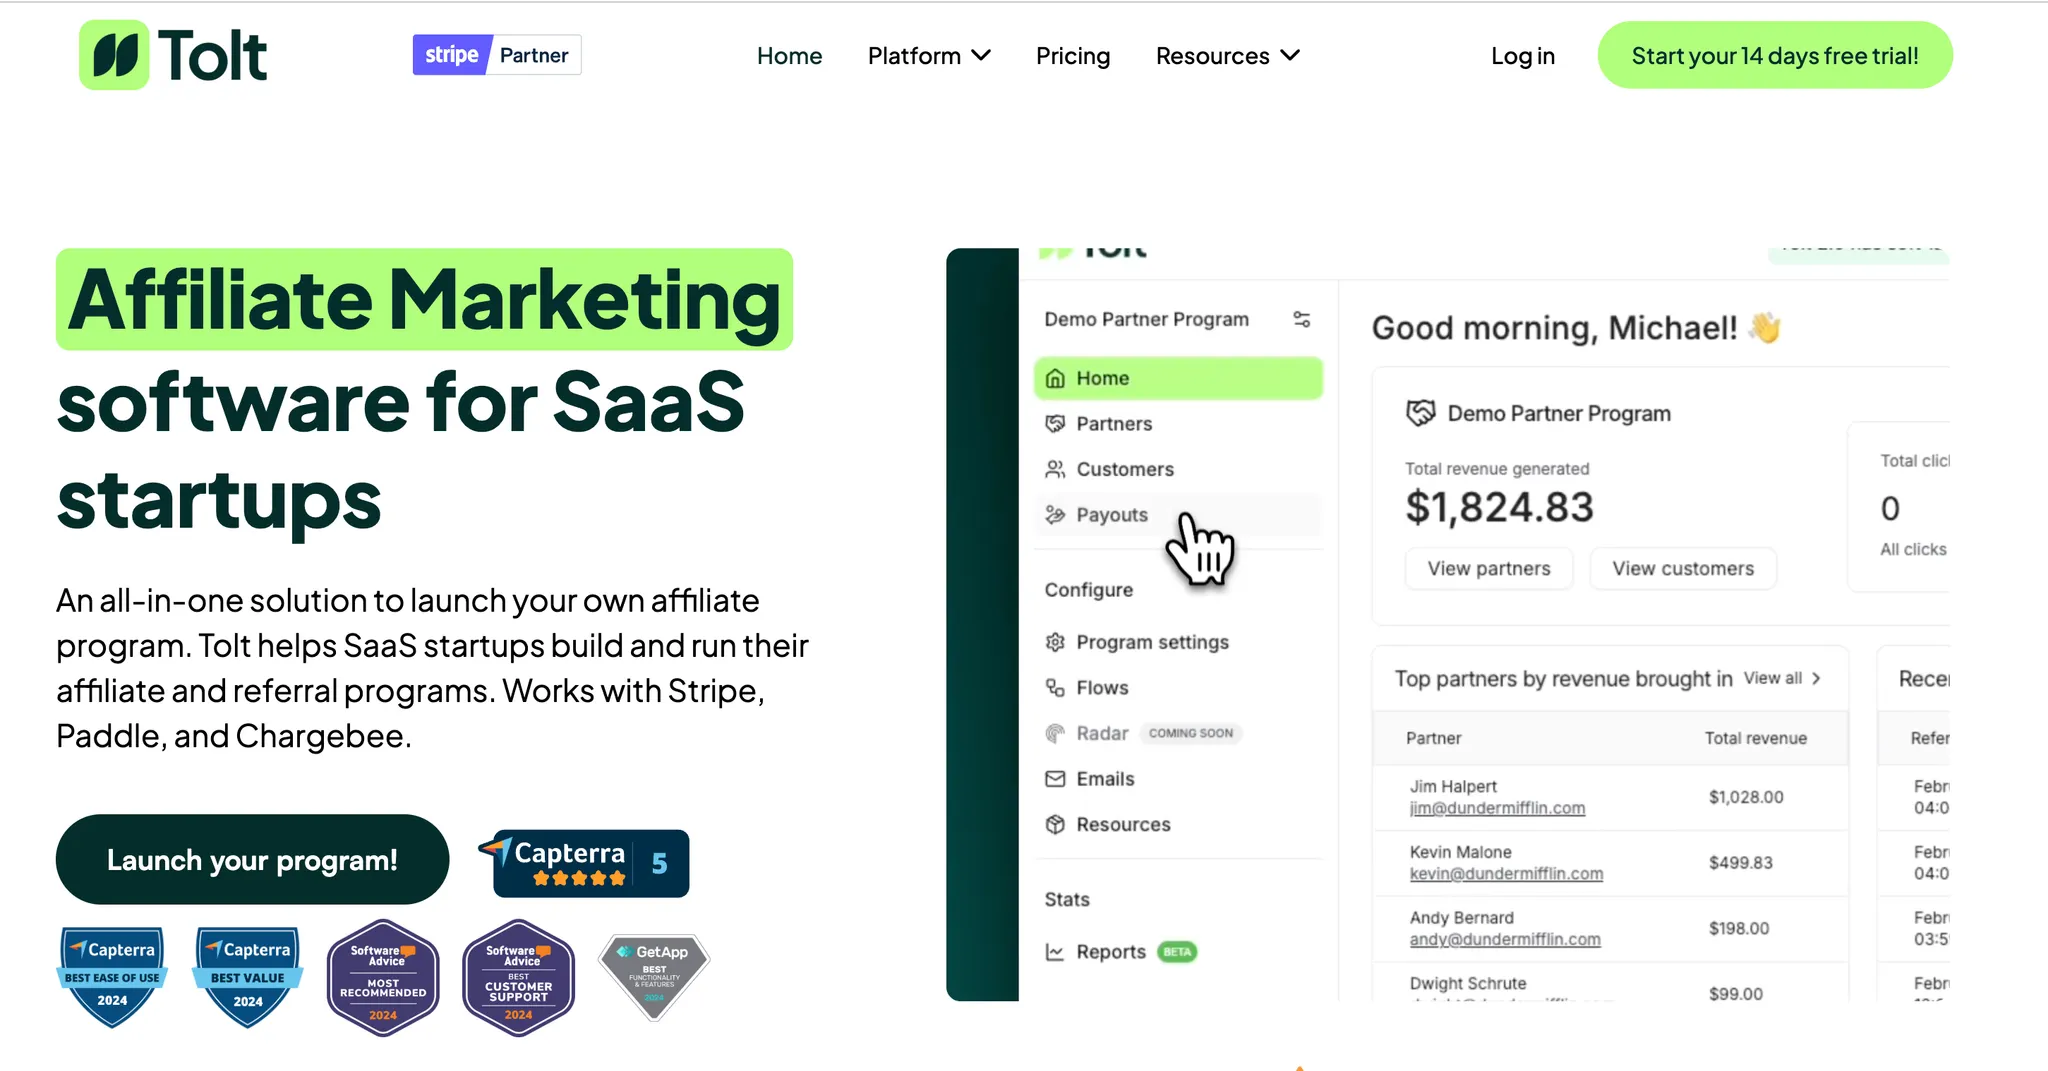2048x1071 pixels.
Task: Click the Jim Halpert partner name
Action: 1453,787
